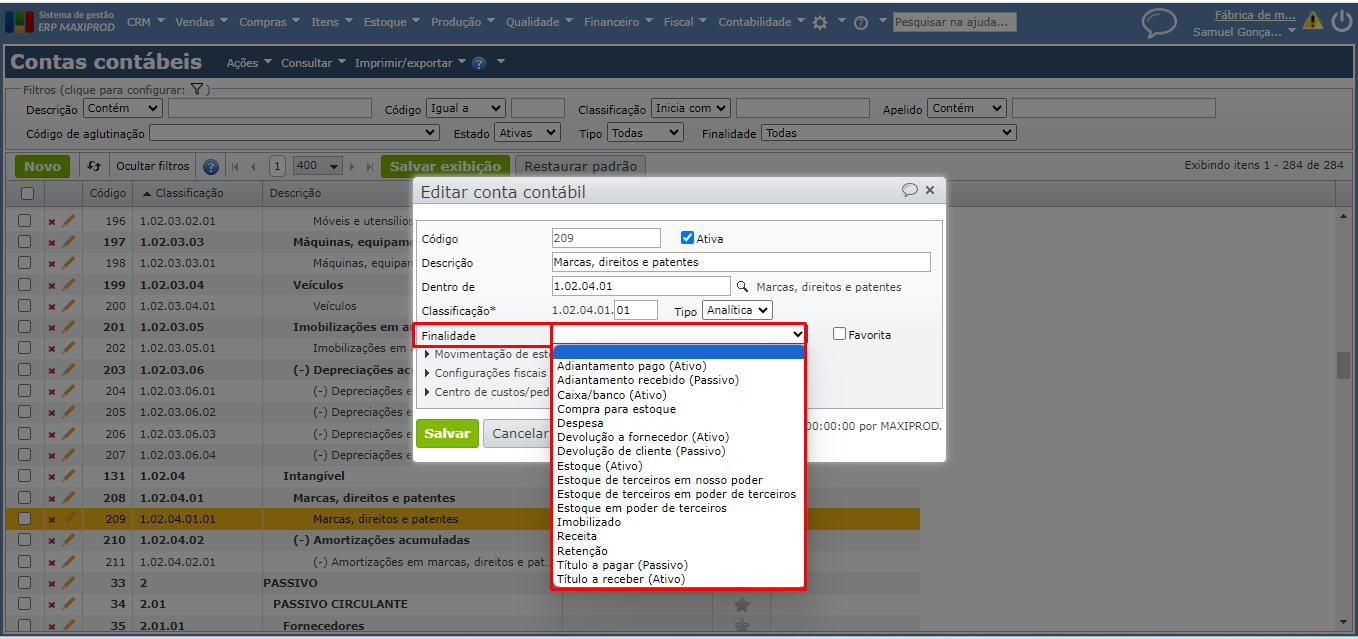
Task: Click the Cancelar button
Action: point(520,433)
